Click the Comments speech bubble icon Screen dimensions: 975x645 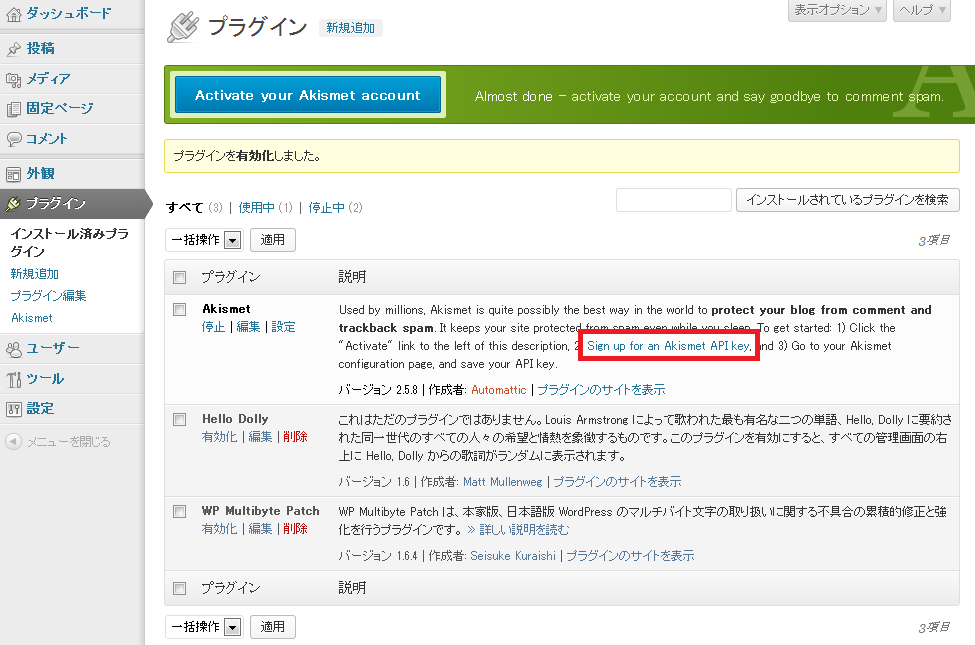pyautogui.click(x=13, y=139)
